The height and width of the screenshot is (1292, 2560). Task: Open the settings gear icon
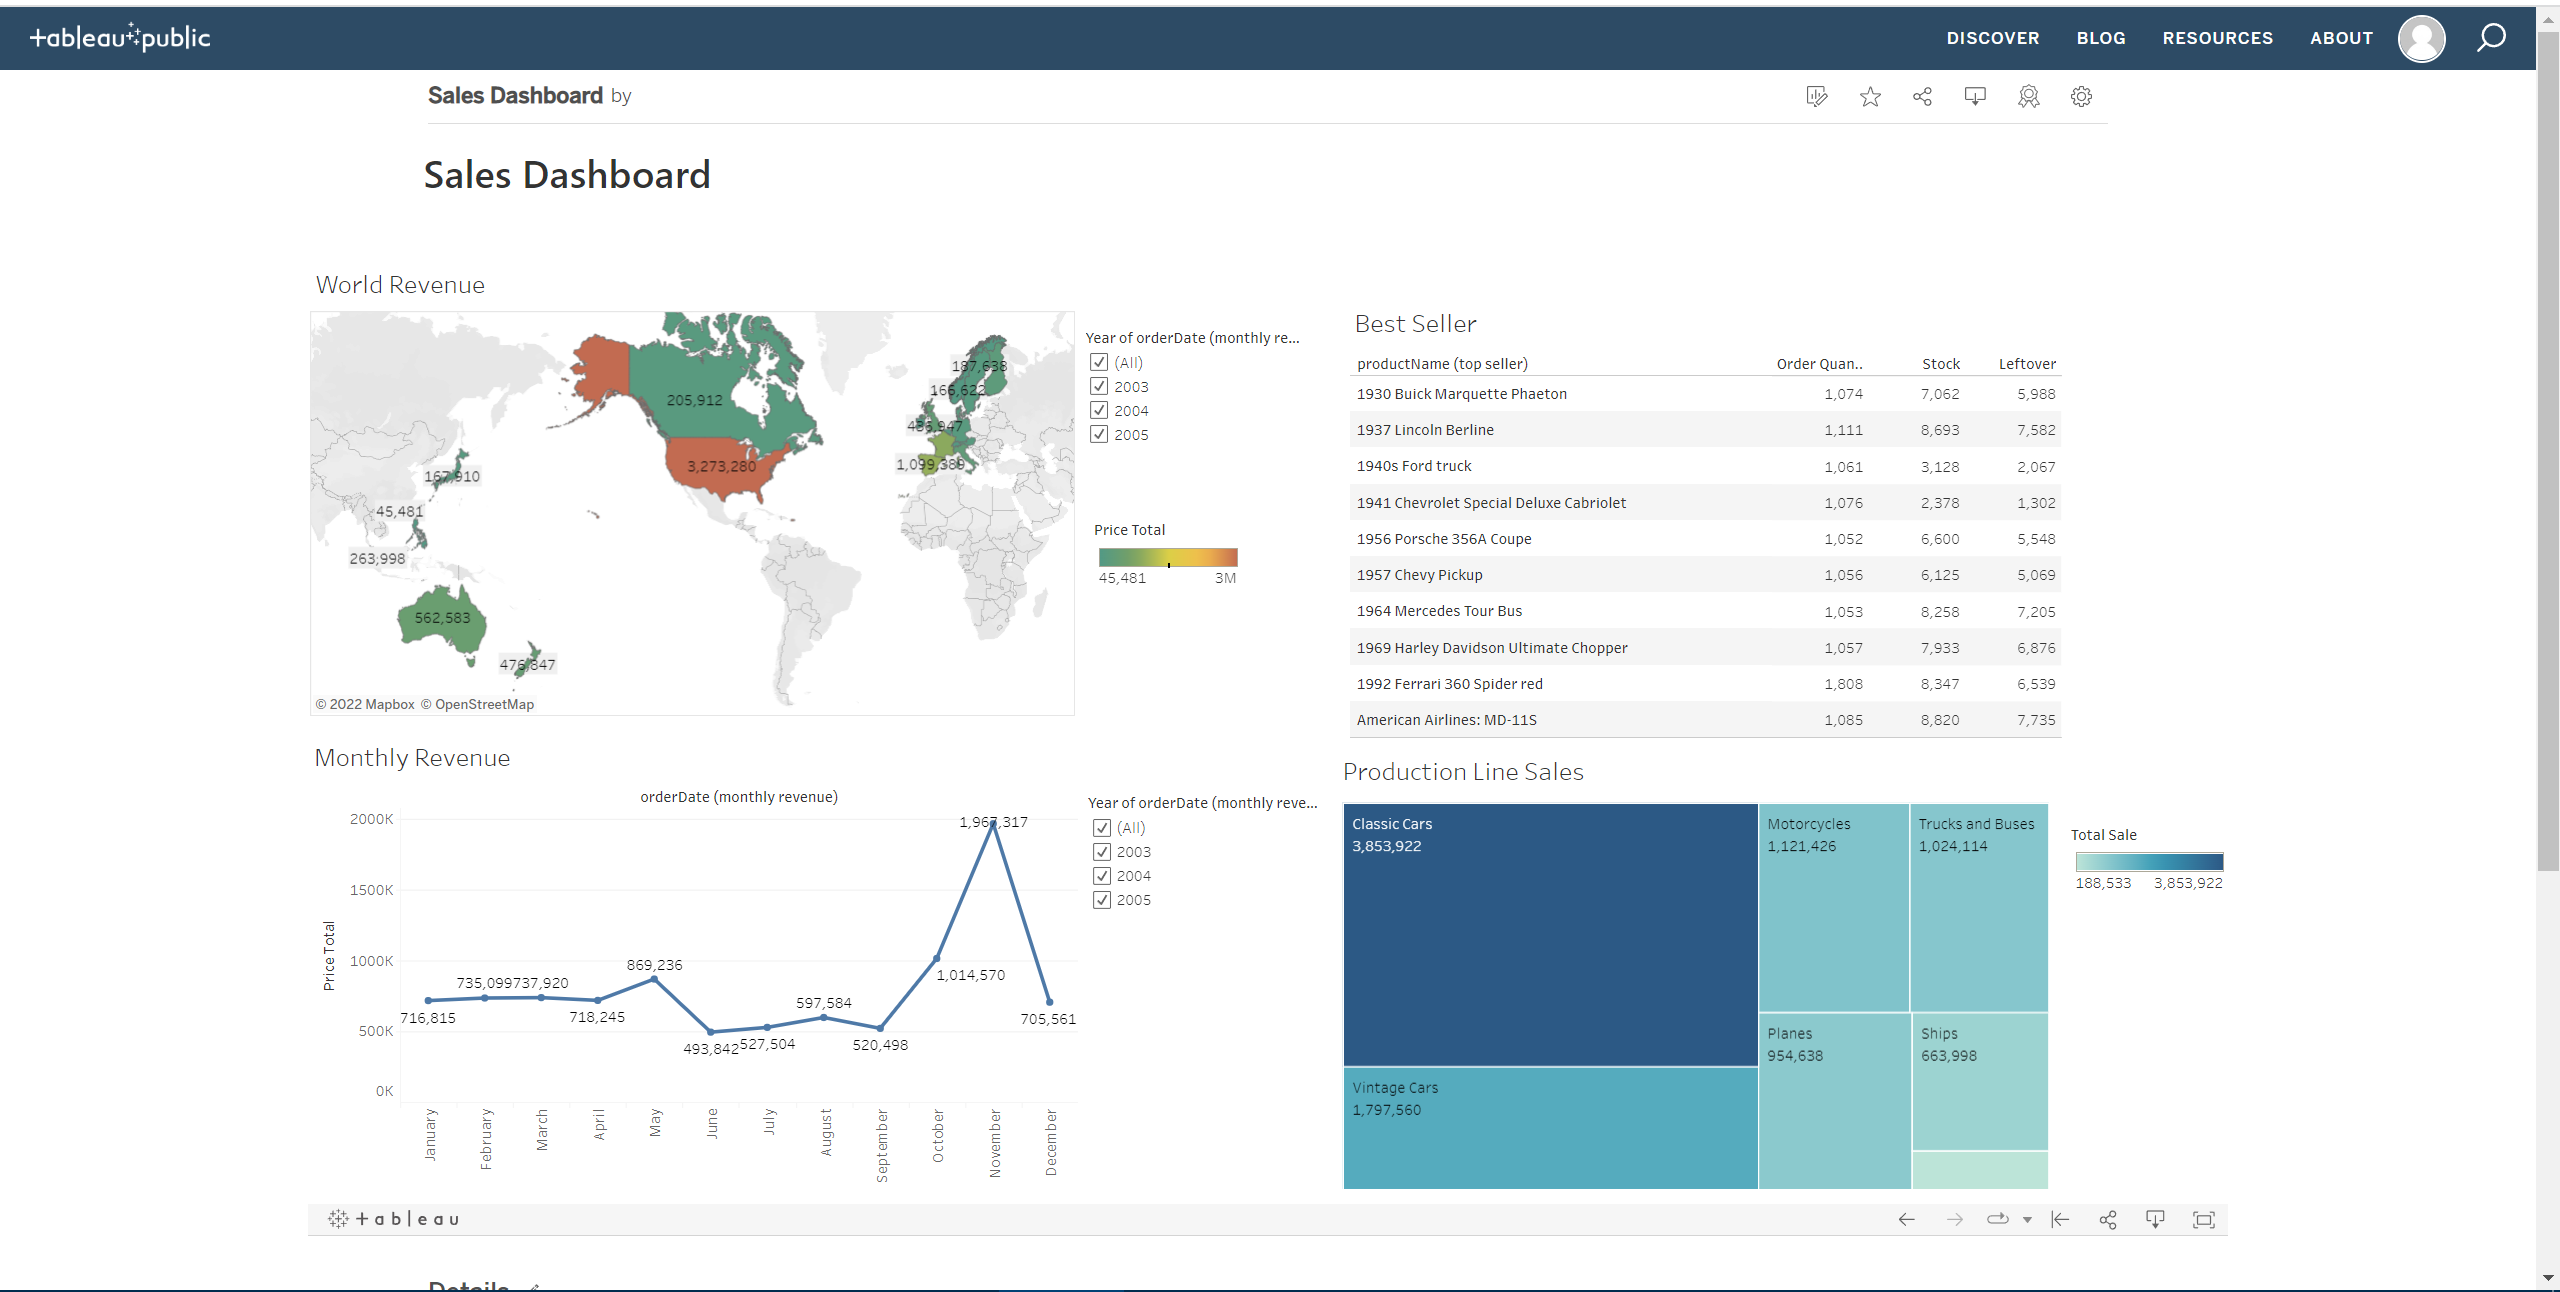point(2081,96)
